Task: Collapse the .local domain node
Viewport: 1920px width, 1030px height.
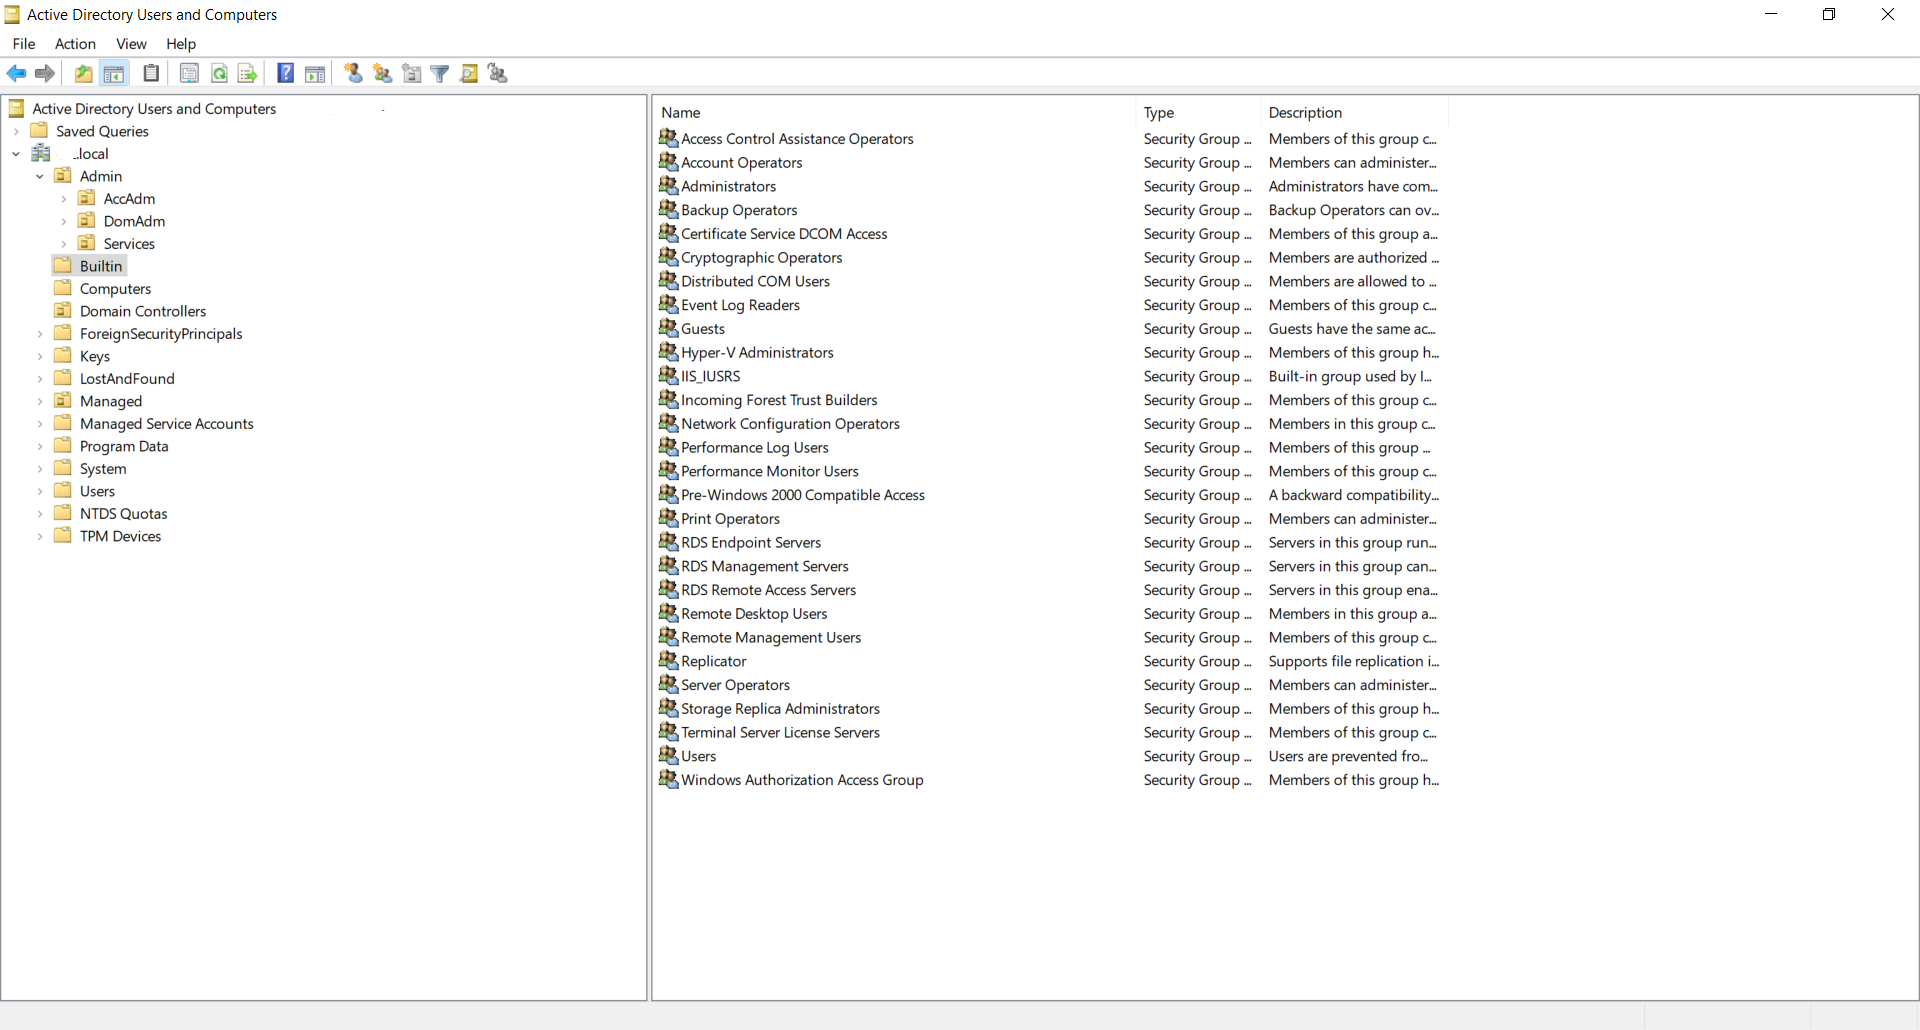Action: 16,154
